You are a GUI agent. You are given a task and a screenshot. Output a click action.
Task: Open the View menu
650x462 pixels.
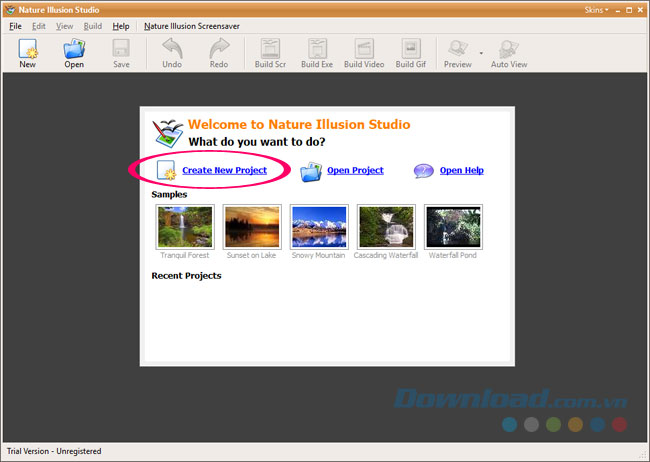[64, 26]
